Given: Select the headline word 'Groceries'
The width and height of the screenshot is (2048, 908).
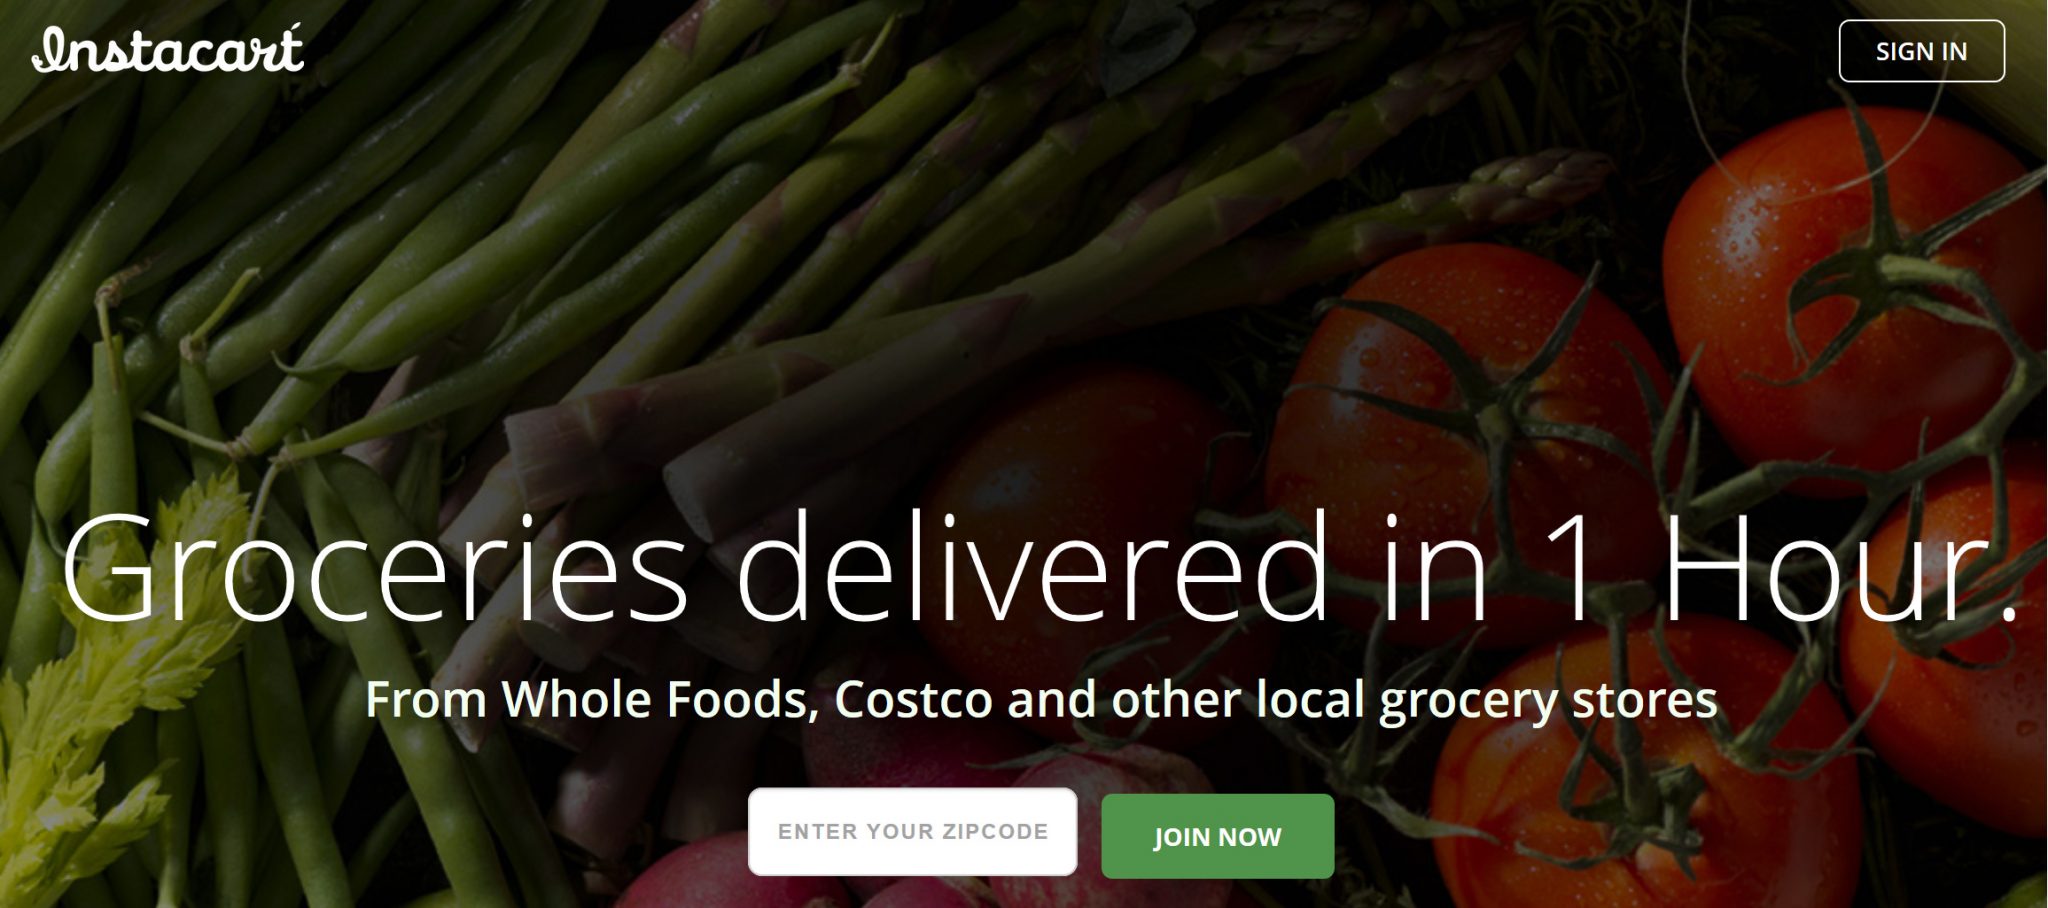Looking at the screenshot, I should (375, 570).
